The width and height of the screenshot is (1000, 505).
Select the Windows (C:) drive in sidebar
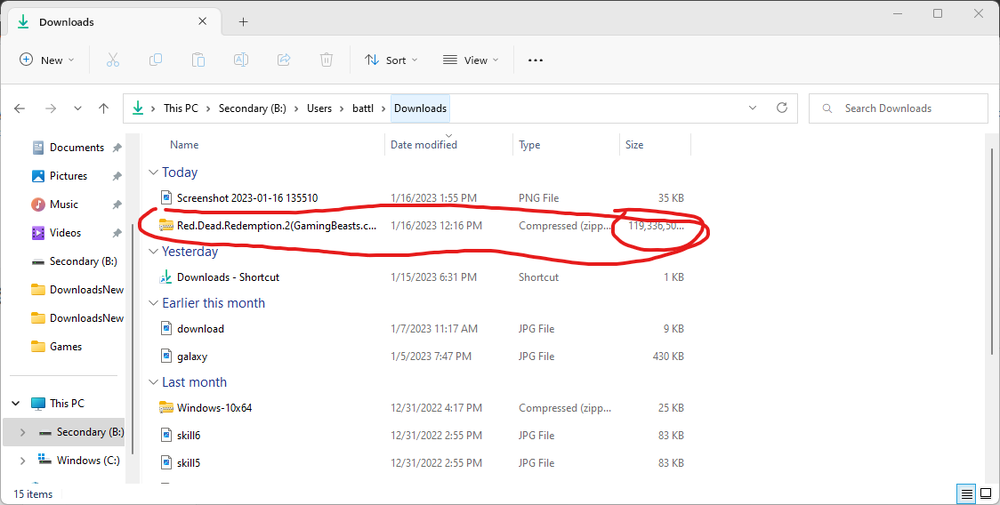click(88, 460)
